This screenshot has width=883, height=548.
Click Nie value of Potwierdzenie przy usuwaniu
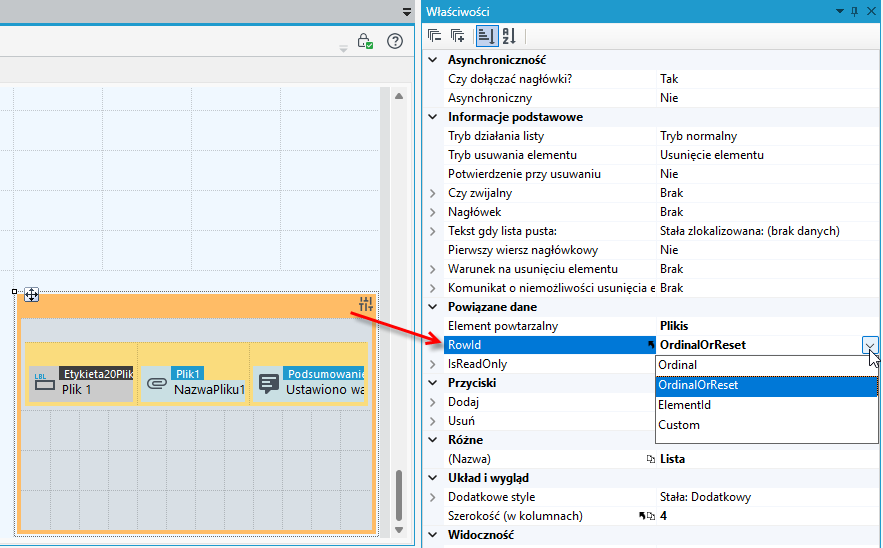coord(669,174)
